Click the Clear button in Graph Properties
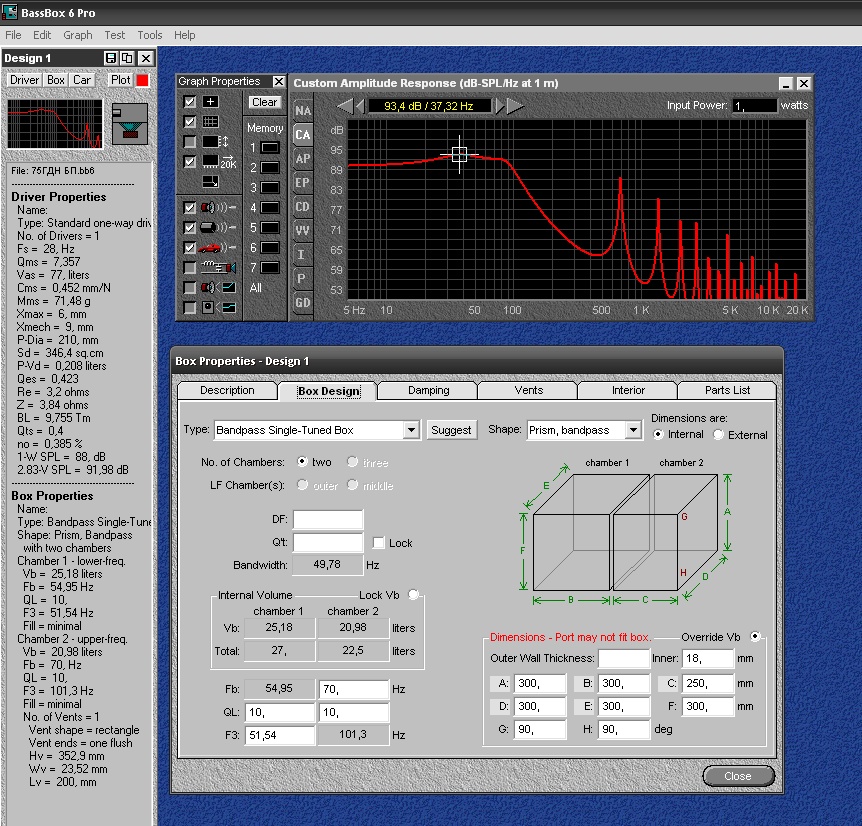 (x=265, y=102)
